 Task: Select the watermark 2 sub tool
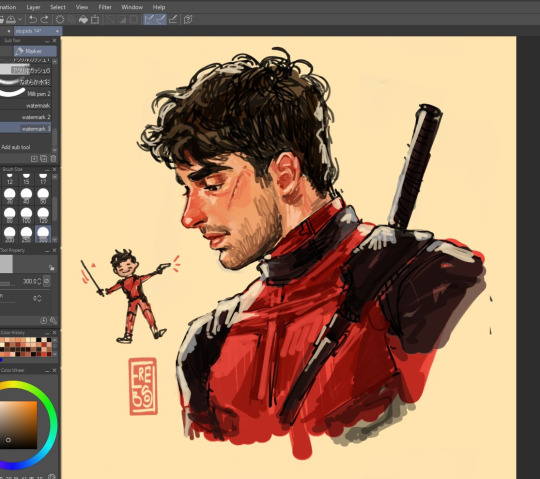point(26,117)
